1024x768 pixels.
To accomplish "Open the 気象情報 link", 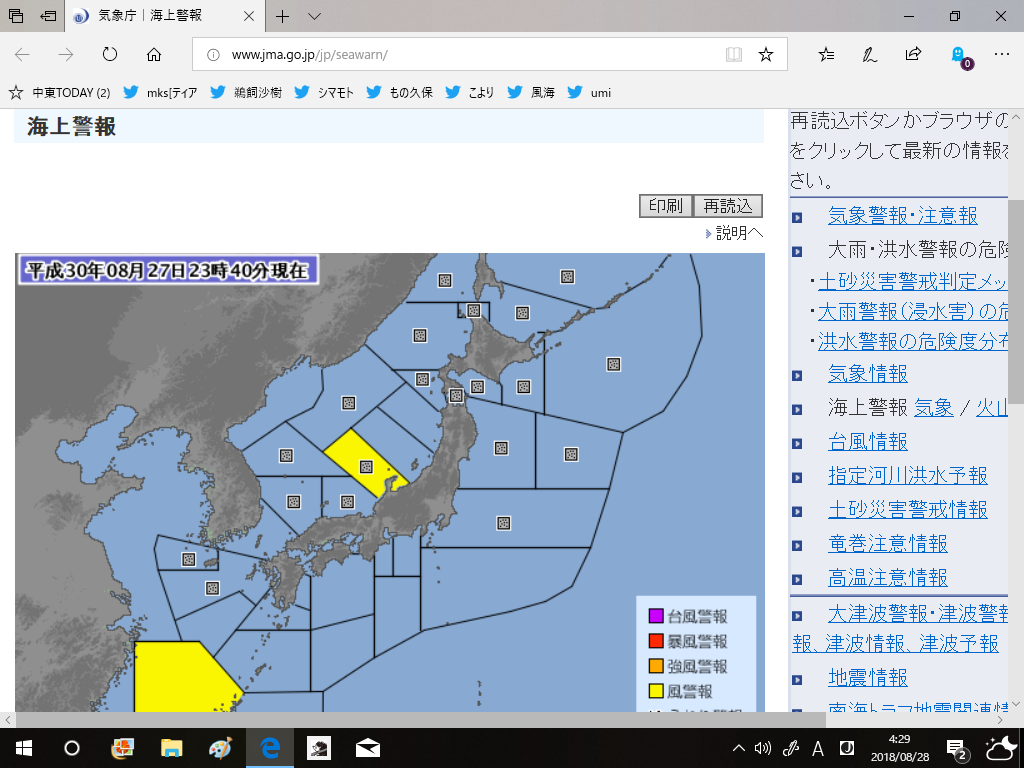I will click(x=867, y=374).
